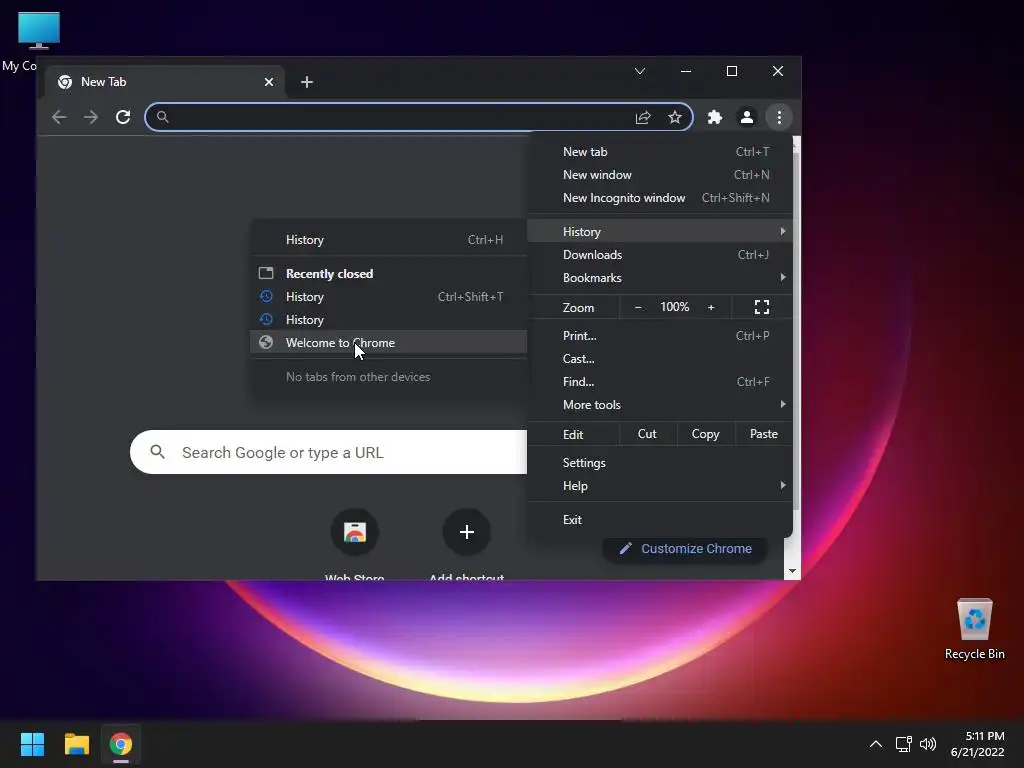
Task: Select New tab menu entry
Action: pos(660,152)
